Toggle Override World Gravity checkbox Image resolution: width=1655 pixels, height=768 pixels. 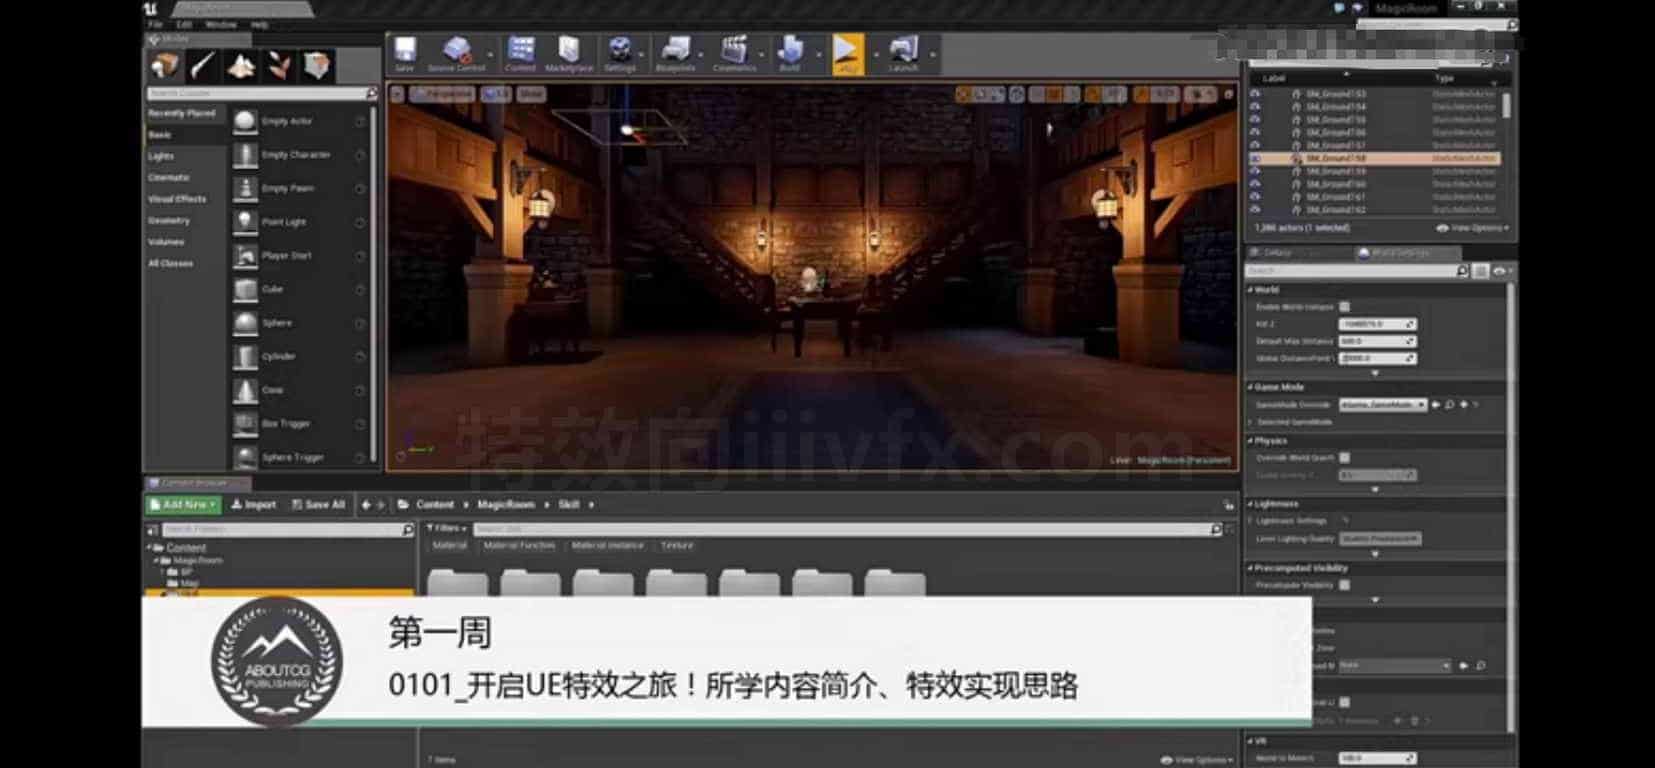(1345, 458)
